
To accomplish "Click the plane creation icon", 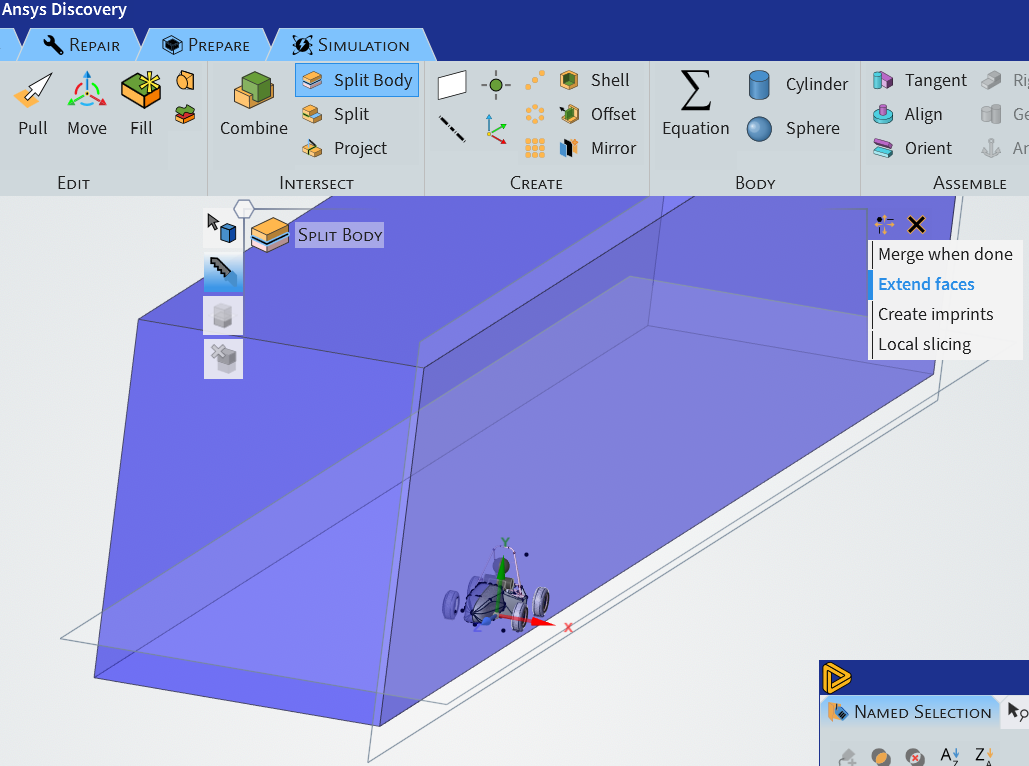I will click(x=452, y=85).
